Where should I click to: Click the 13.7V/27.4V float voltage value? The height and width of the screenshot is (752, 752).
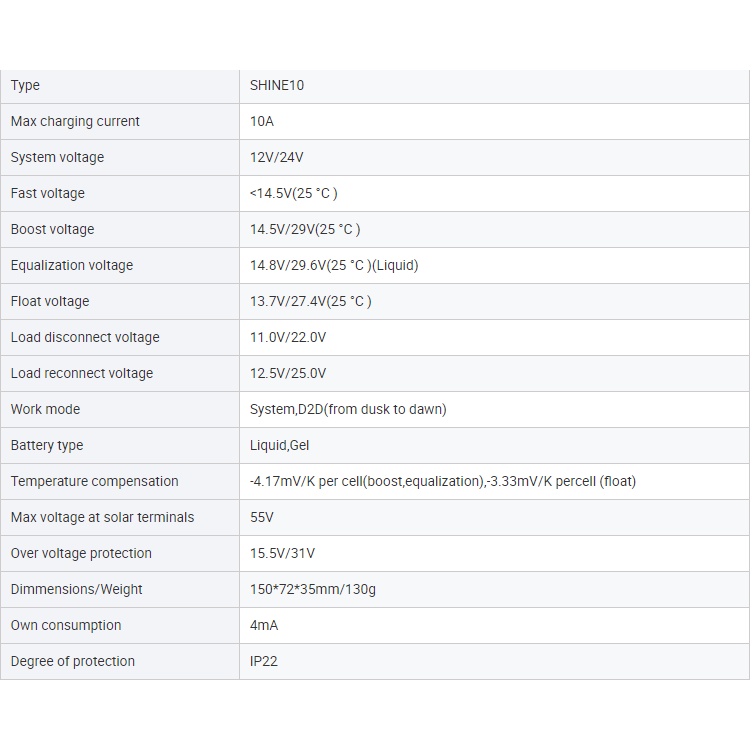310,301
